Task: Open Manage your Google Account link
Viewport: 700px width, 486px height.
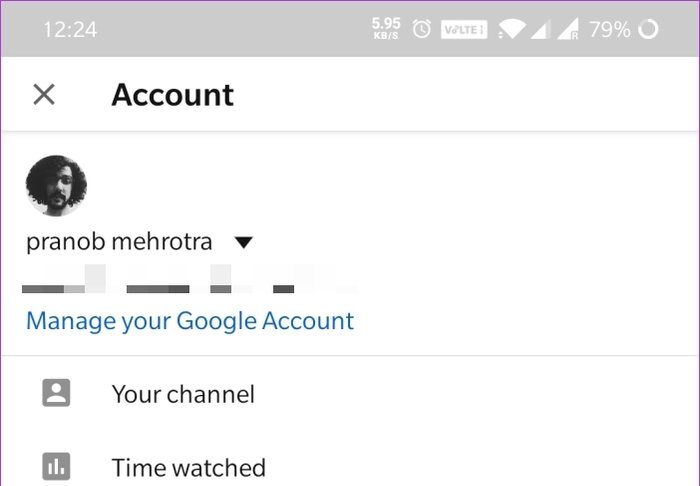Action: (190, 321)
